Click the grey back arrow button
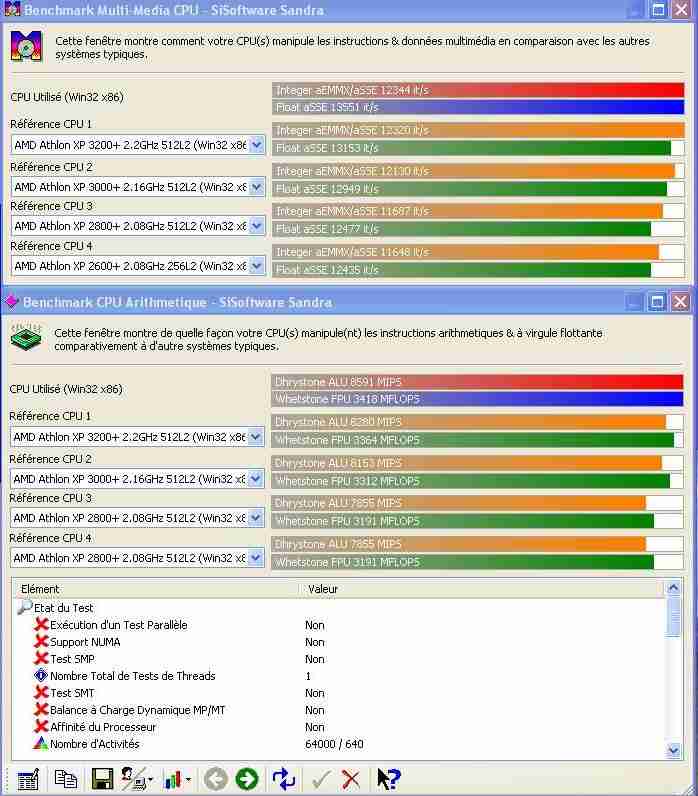This screenshot has height=796, width=698. pos(216,779)
